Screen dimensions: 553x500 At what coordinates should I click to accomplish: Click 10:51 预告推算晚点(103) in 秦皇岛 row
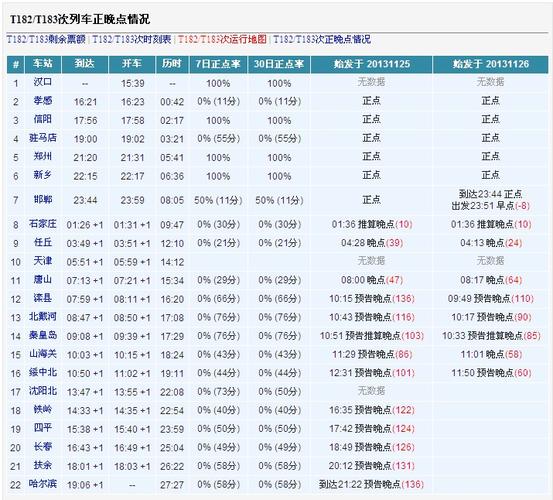(372, 336)
